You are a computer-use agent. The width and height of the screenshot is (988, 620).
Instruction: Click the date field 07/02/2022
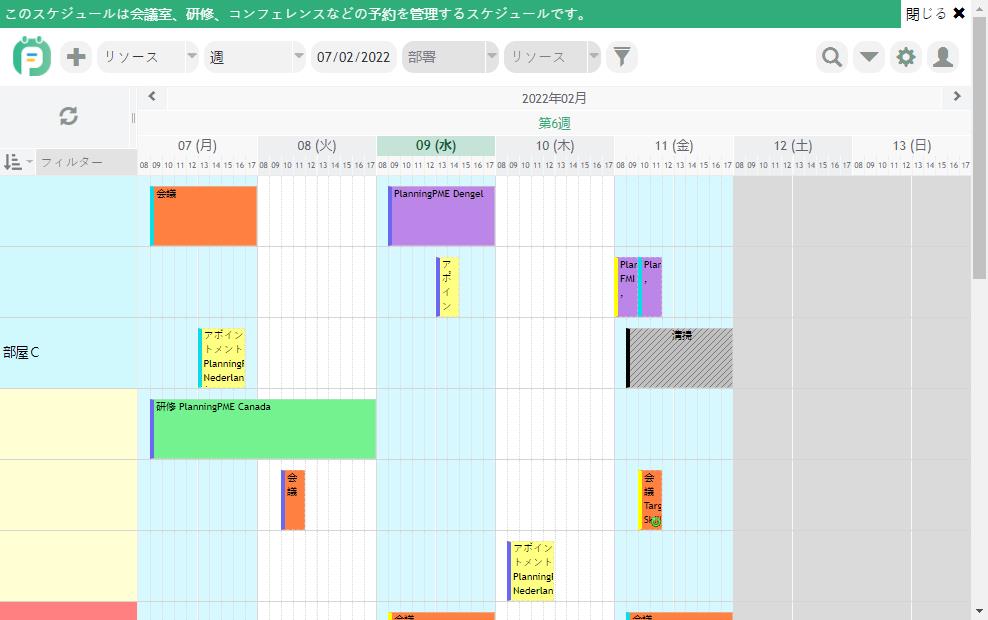(353, 57)
